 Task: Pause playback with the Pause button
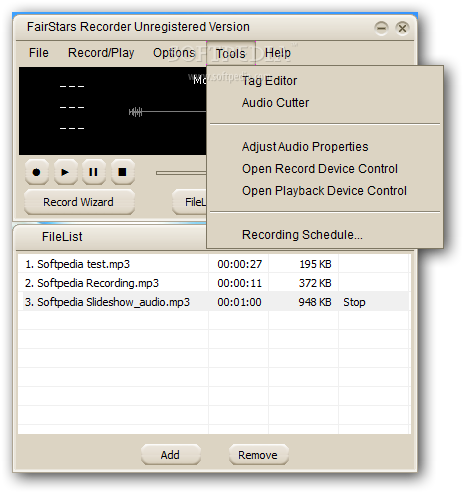(x=94, y=172)
